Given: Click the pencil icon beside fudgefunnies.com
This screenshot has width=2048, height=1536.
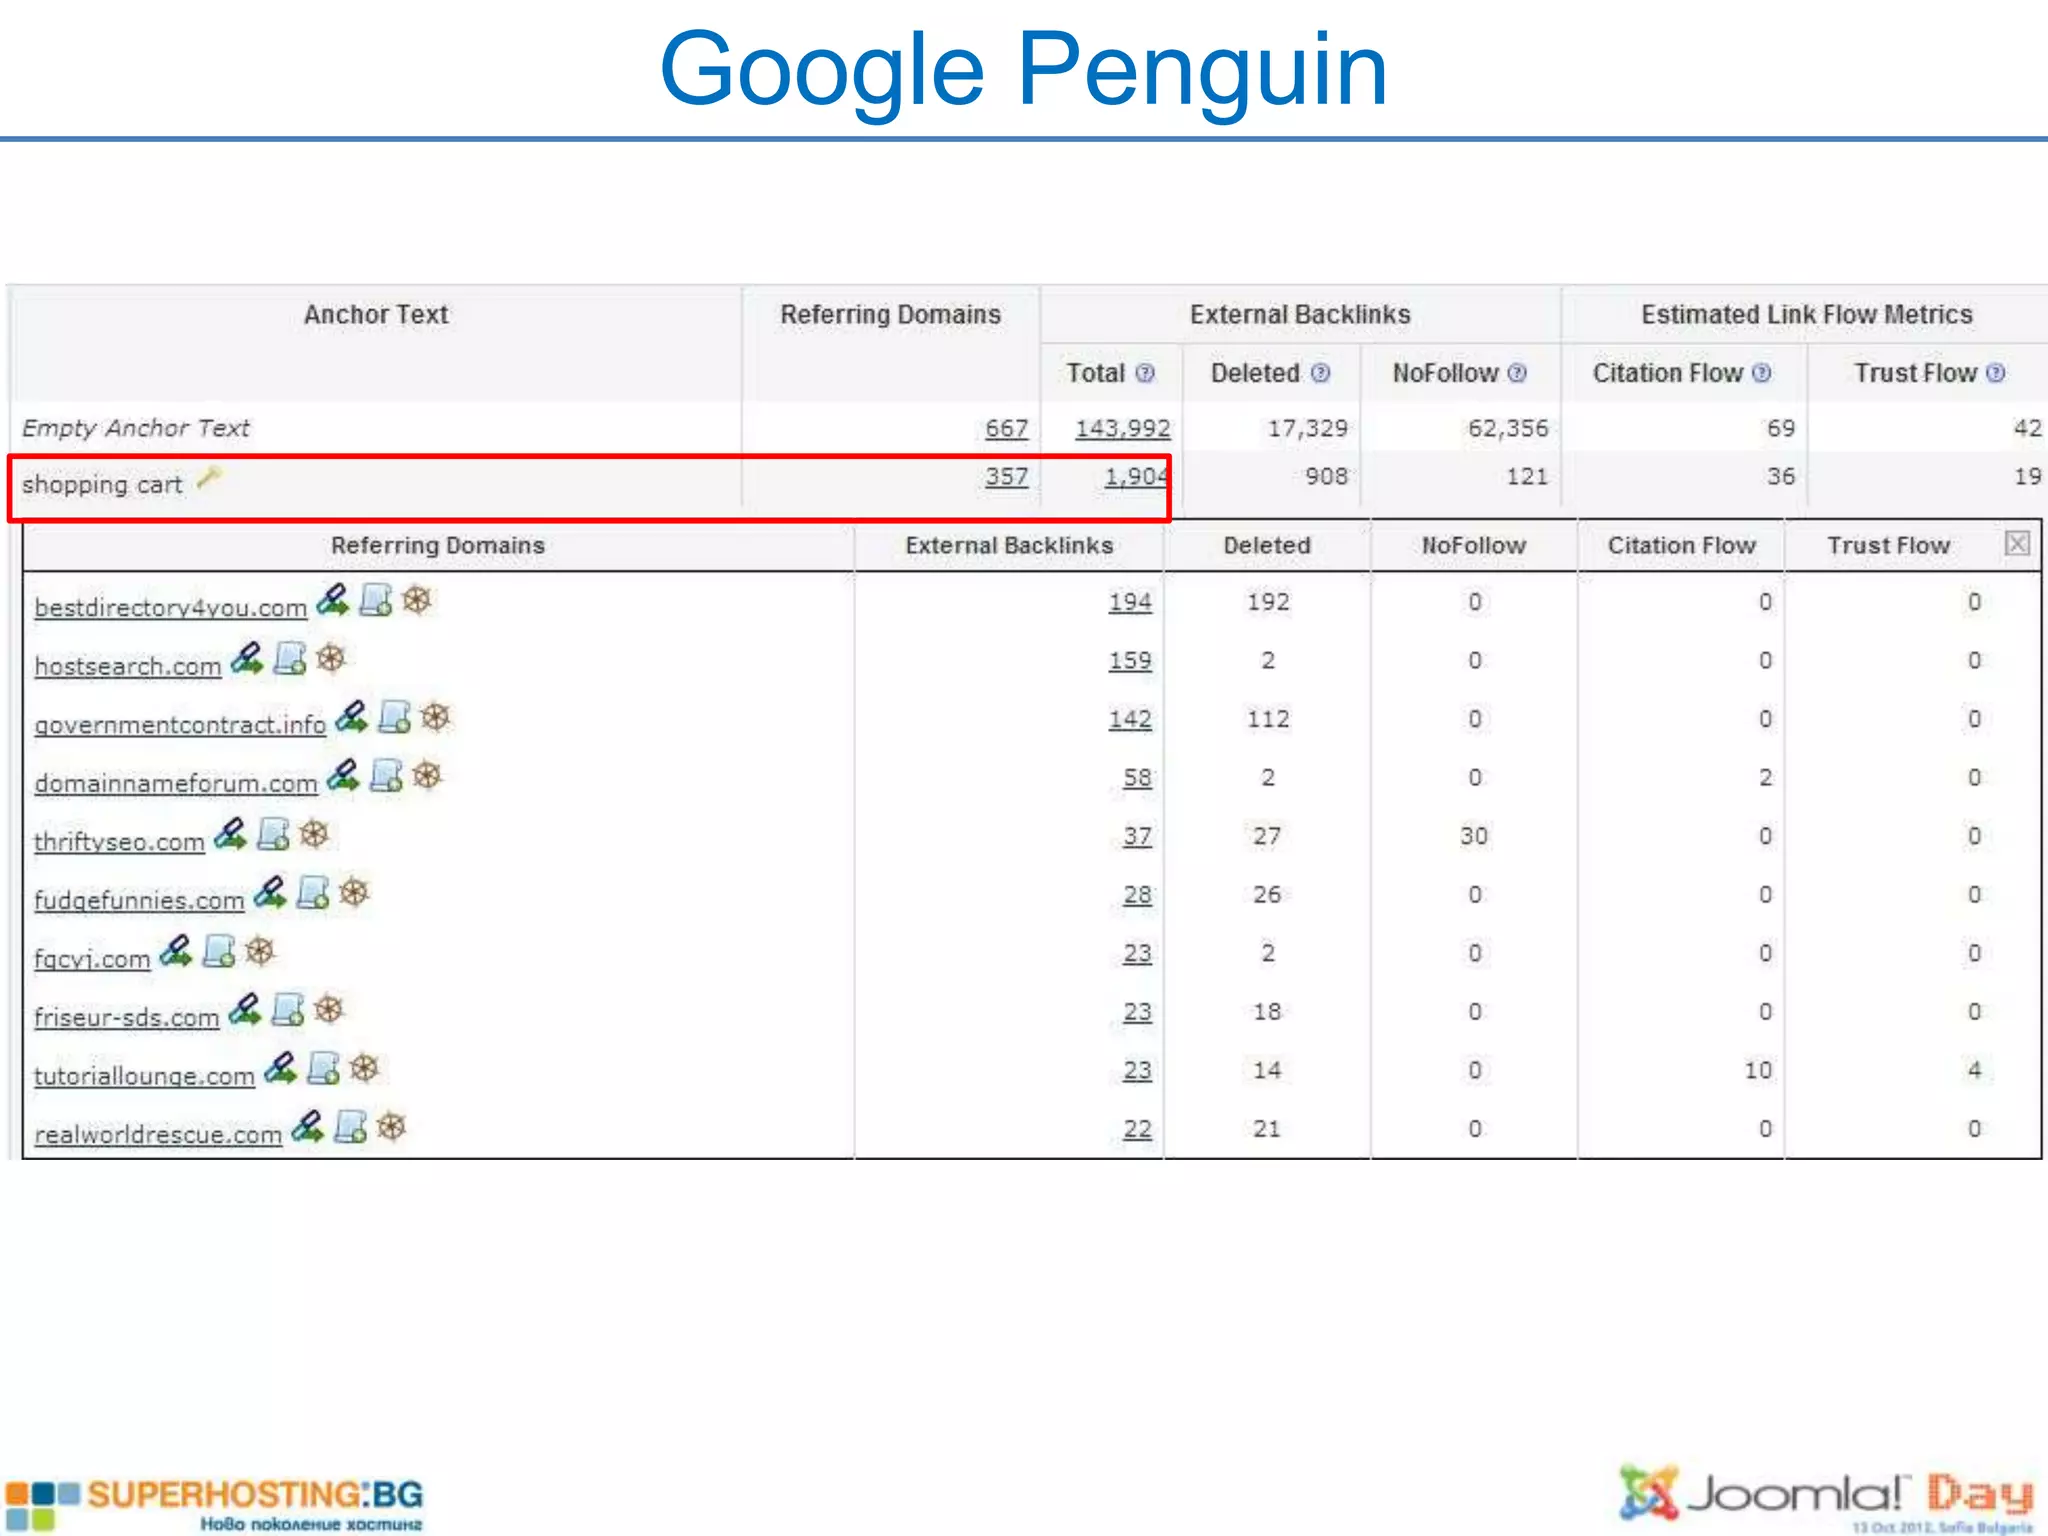Looking at the screenshot, I should pyautogui.click(x=271, y=892).
